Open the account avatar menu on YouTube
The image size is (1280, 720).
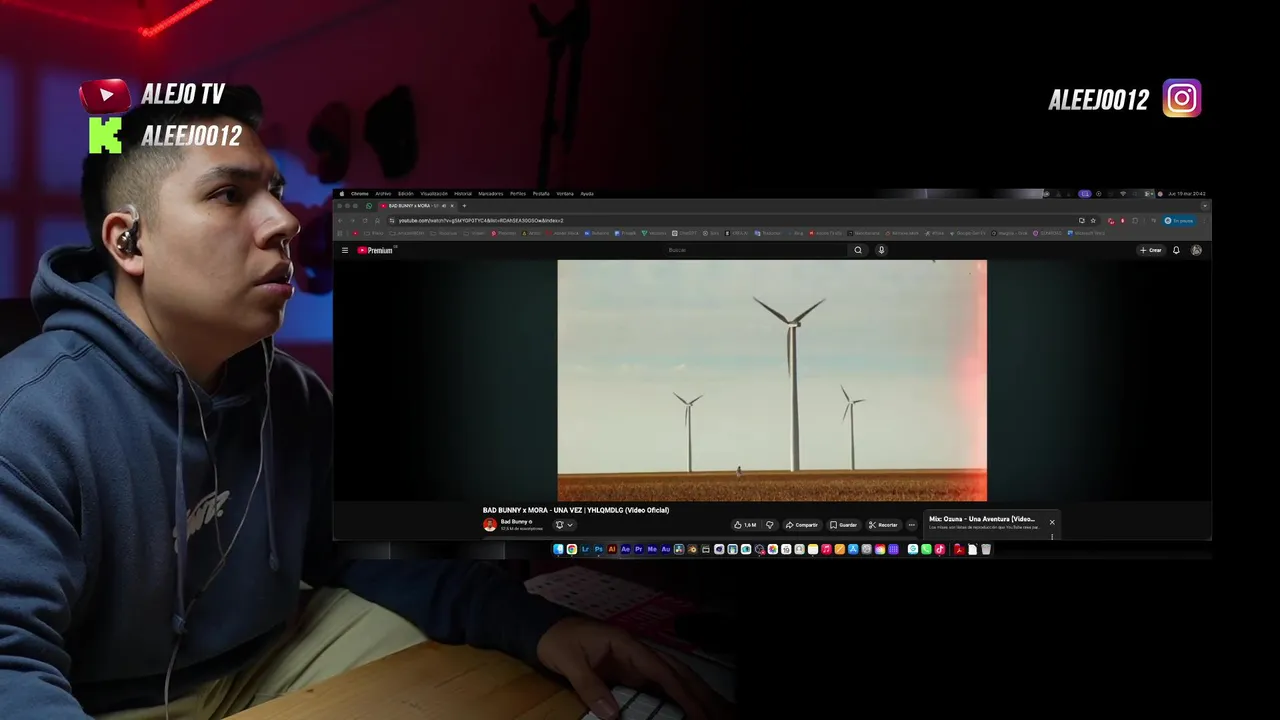click(x=1196, y=250)
